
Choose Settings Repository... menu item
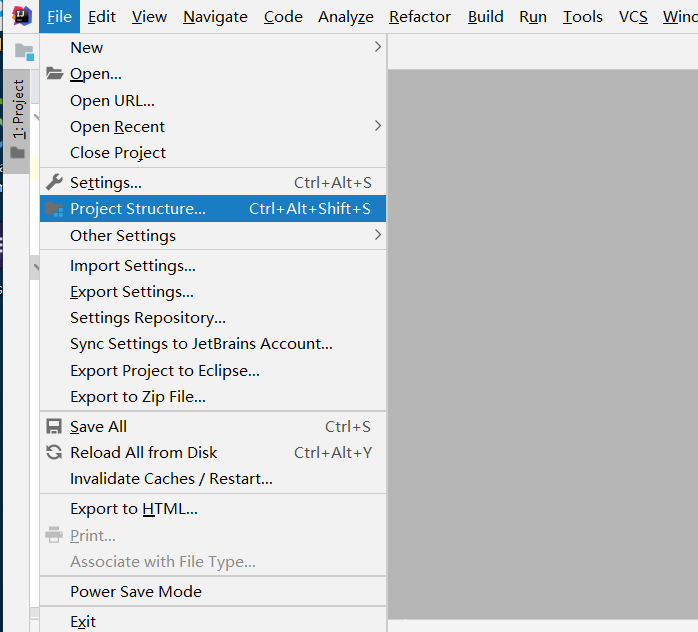point(213,317)
